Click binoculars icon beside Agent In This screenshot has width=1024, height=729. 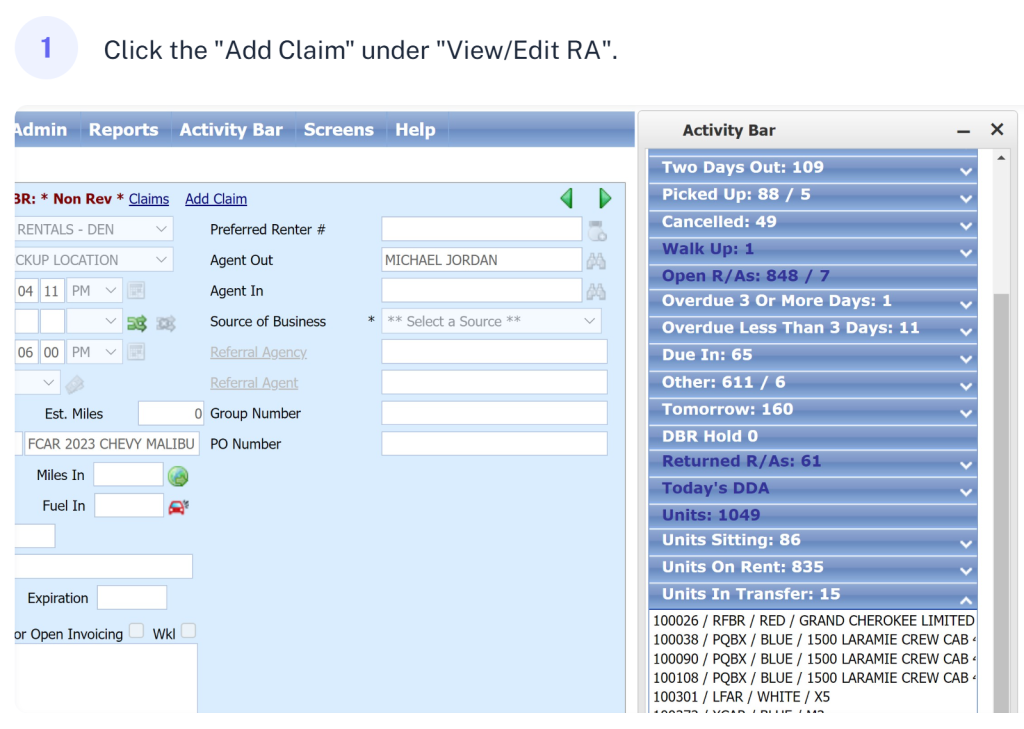596,292
